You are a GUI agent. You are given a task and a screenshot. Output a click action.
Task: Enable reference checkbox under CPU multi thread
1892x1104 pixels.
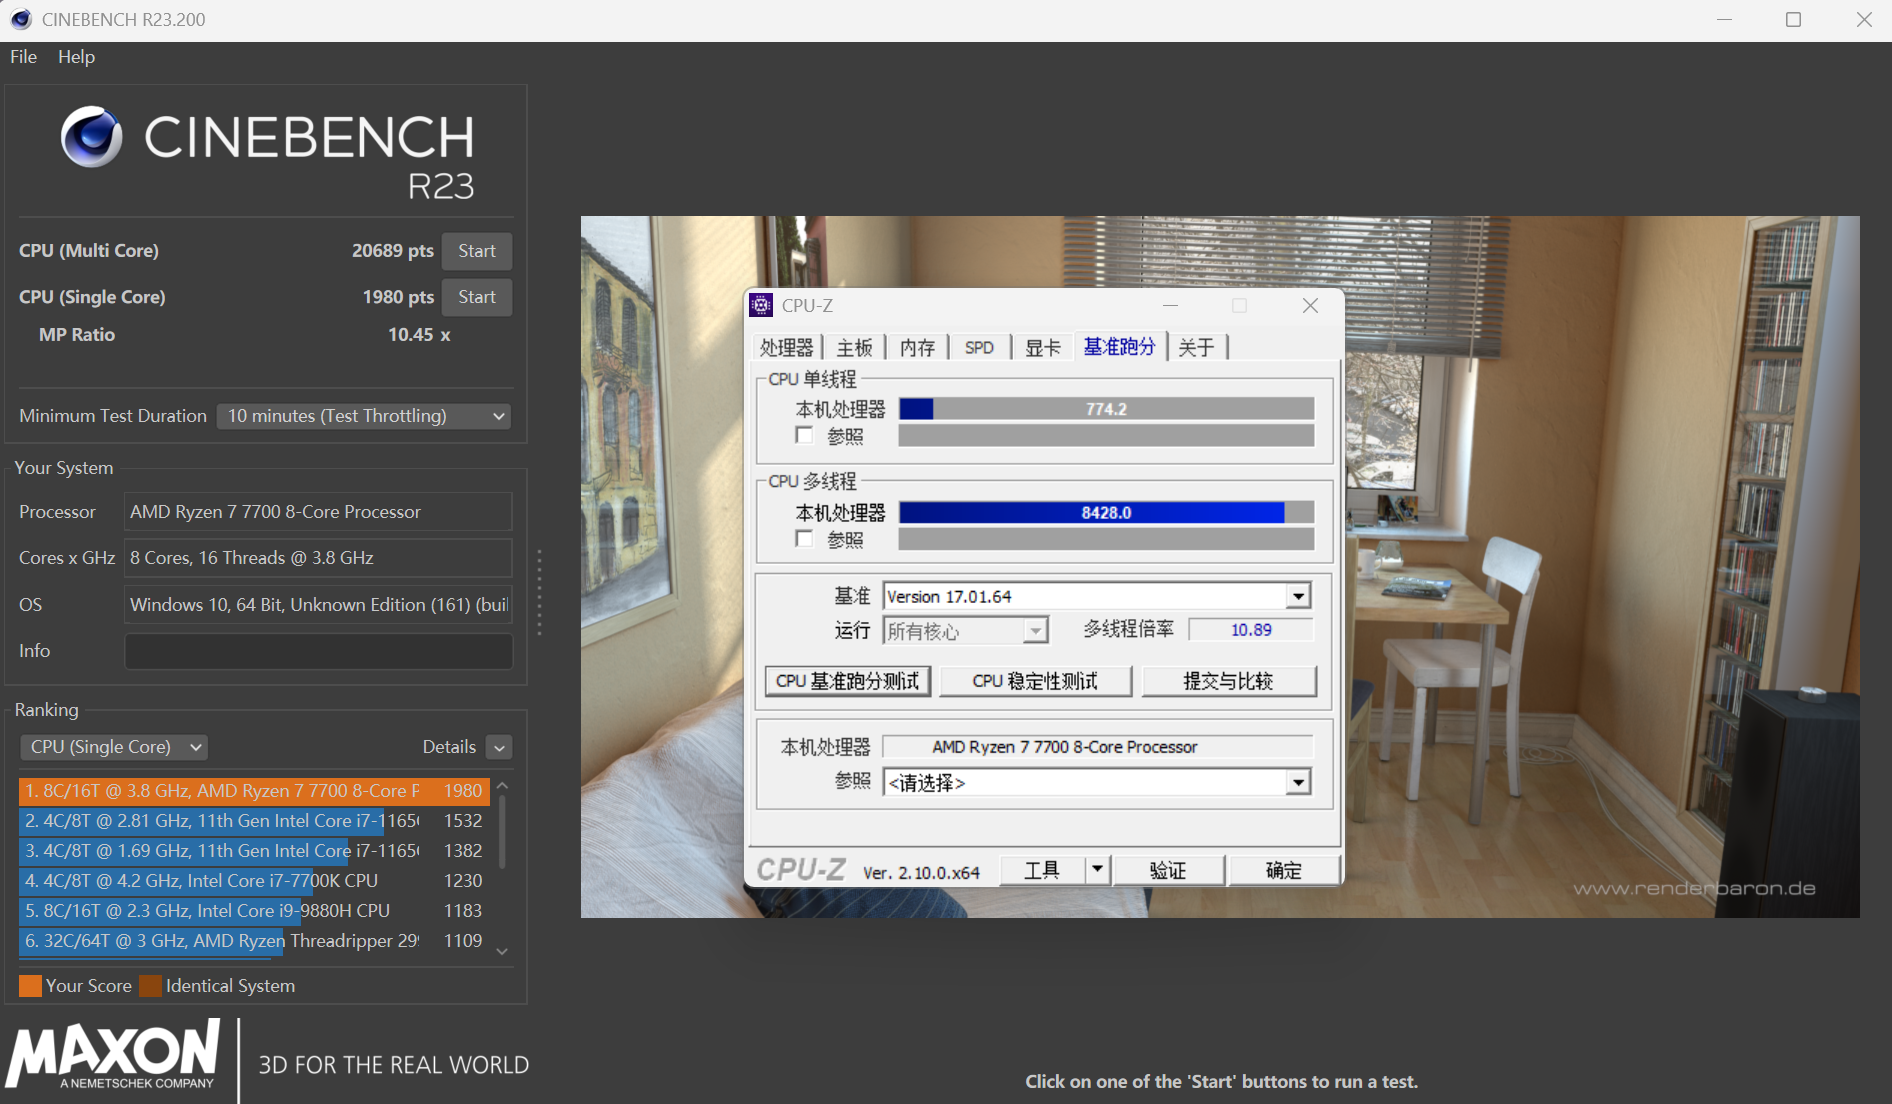click(804, 539)
